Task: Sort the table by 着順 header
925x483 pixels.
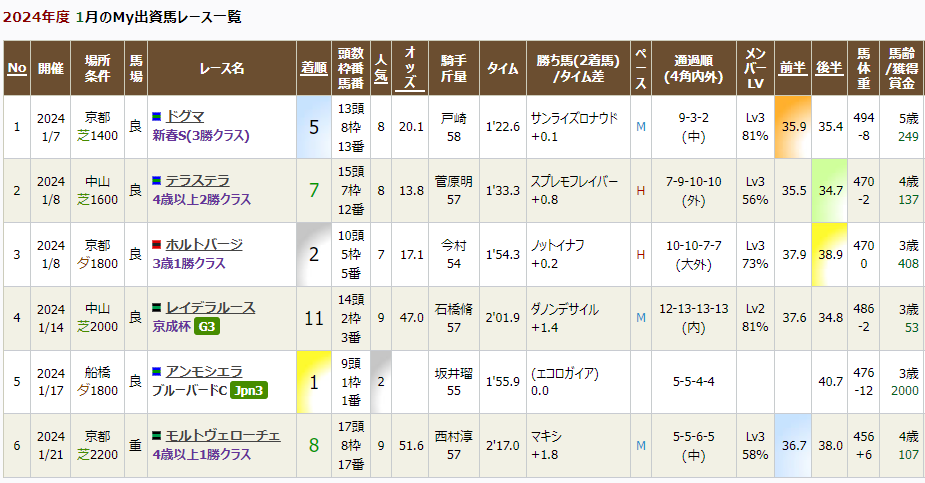Action: (314, 68)
